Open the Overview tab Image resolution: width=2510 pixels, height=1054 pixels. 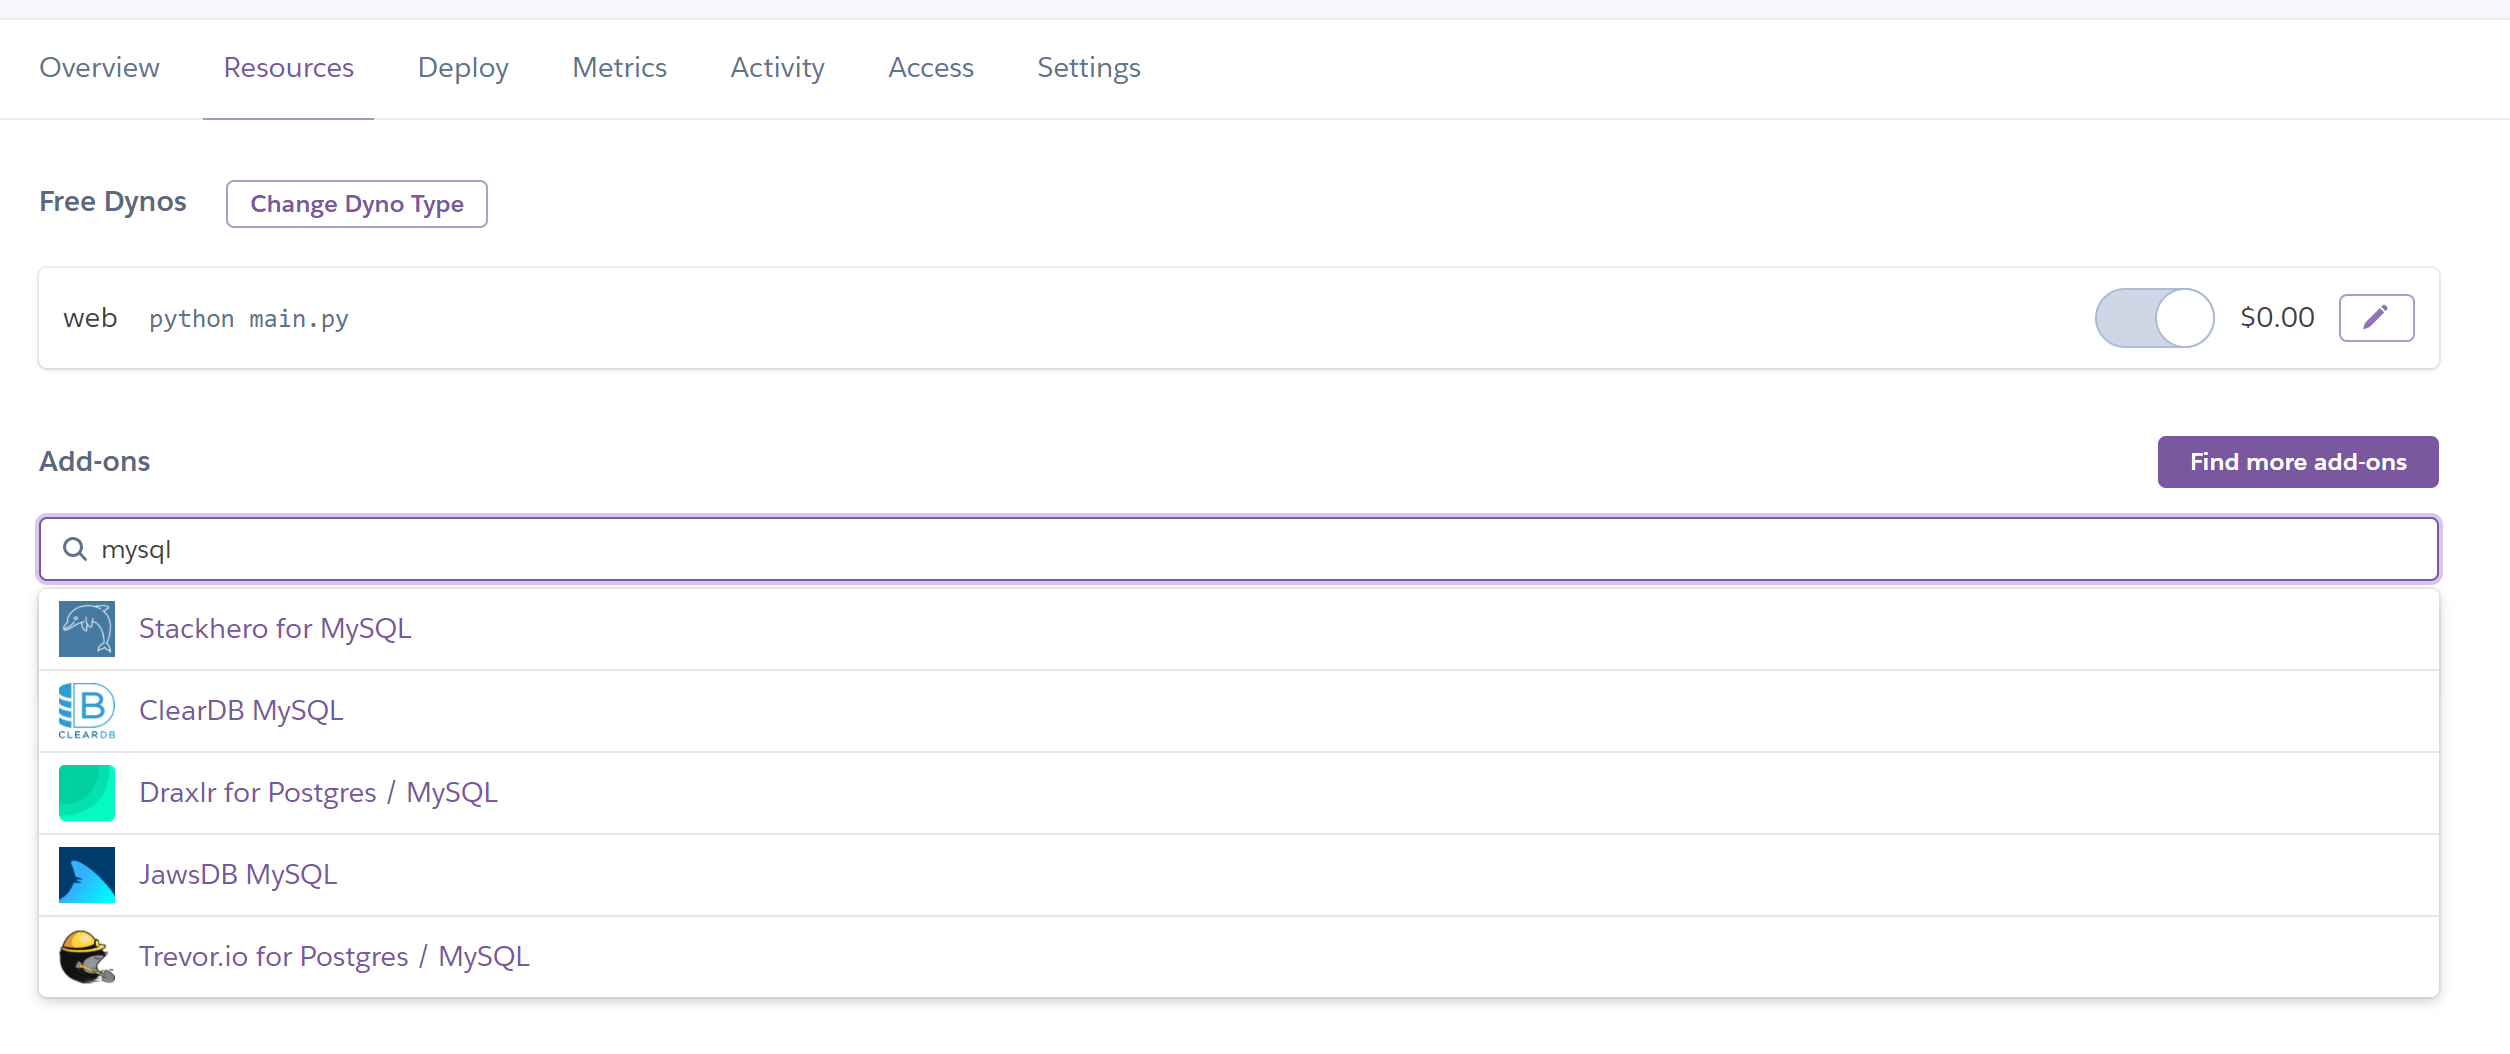99,68
